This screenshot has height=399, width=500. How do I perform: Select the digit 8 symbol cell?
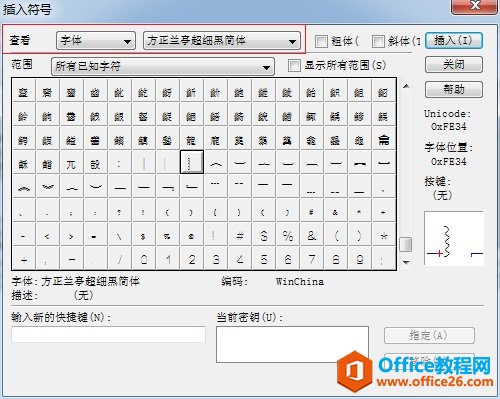click(336, 259)
